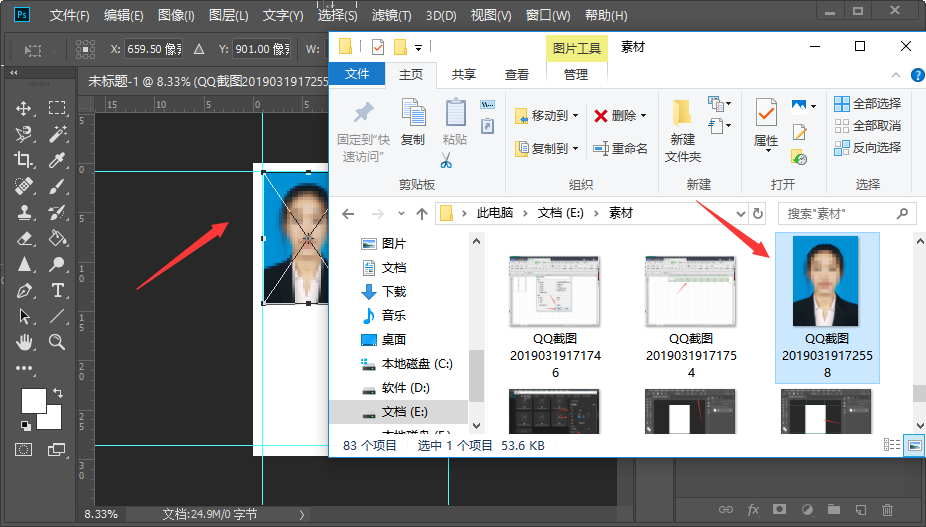Select the Rectangular Marquee tool
The width and height of the screenshot is (926, 527).
click(57, 108)
